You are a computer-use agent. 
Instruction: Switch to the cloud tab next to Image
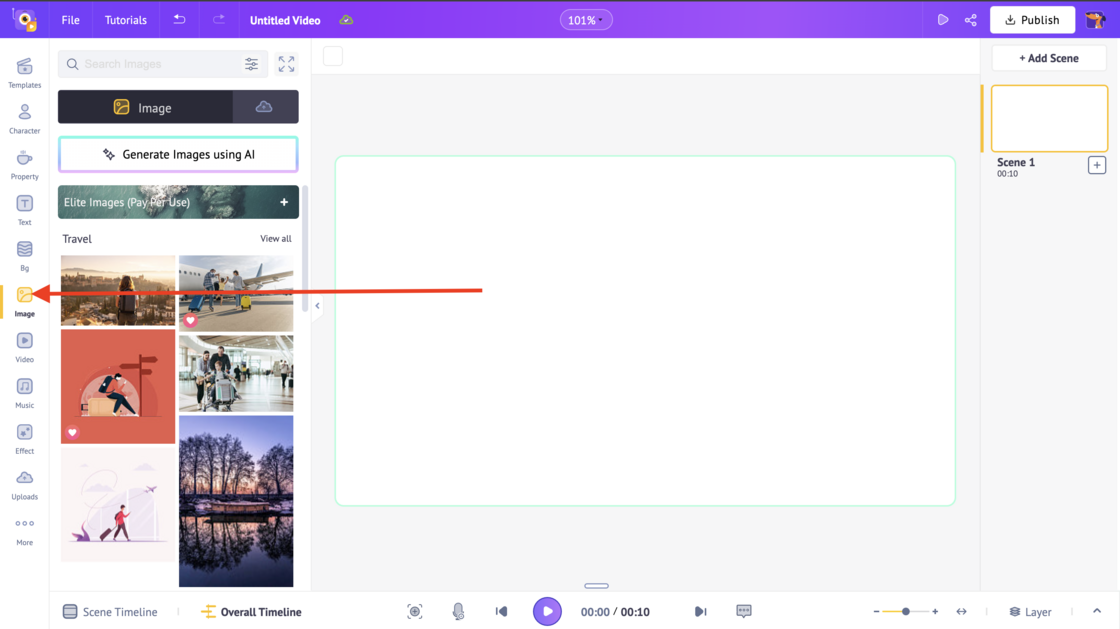[265, 106]
